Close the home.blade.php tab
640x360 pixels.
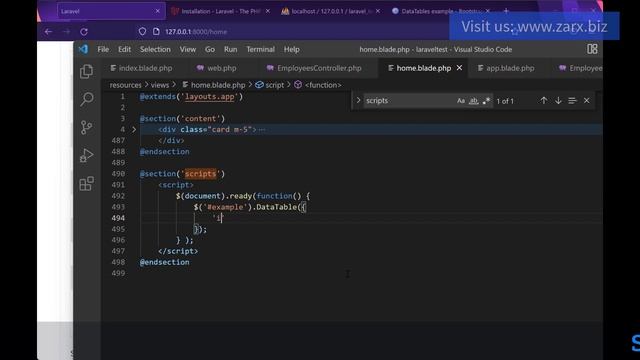click(x=460, y=68)
